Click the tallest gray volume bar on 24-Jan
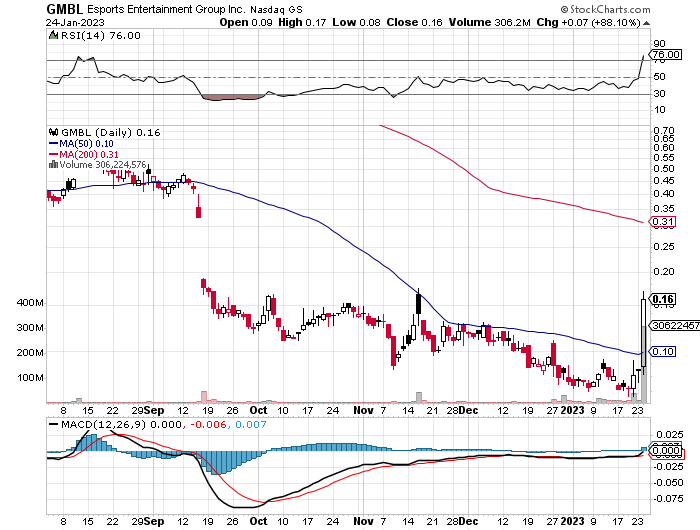 click(643, 364)
